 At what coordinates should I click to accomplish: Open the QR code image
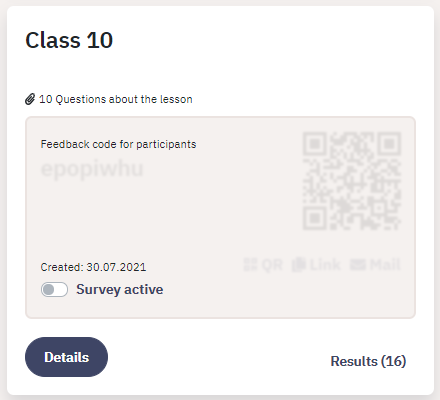click(352, 181)
